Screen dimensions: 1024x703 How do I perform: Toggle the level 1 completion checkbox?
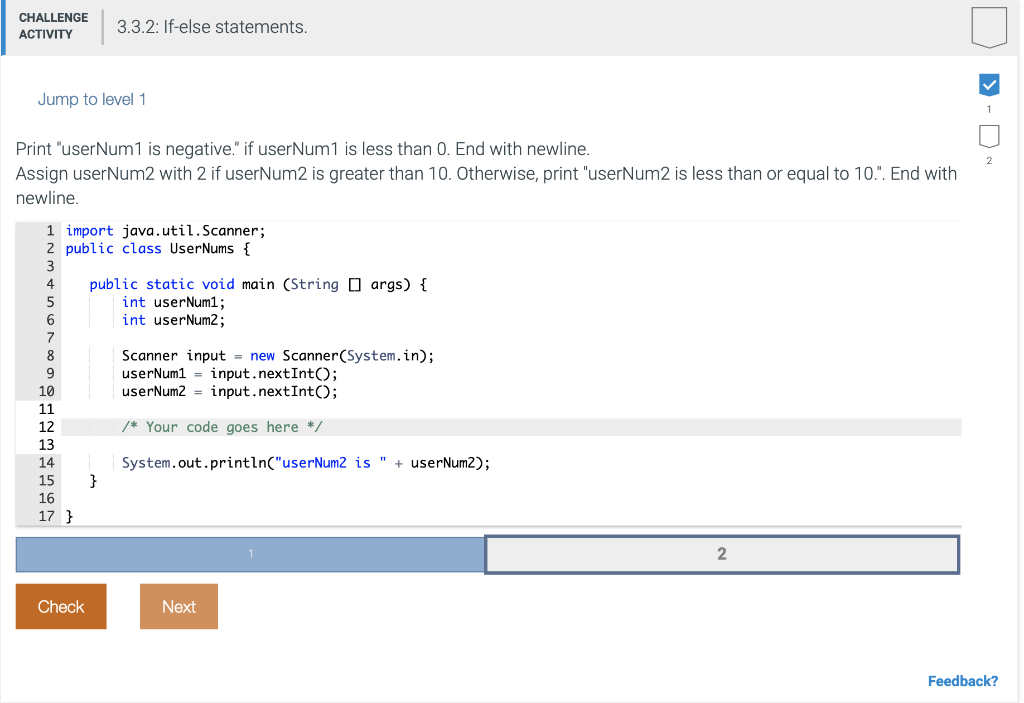[989, 85]
